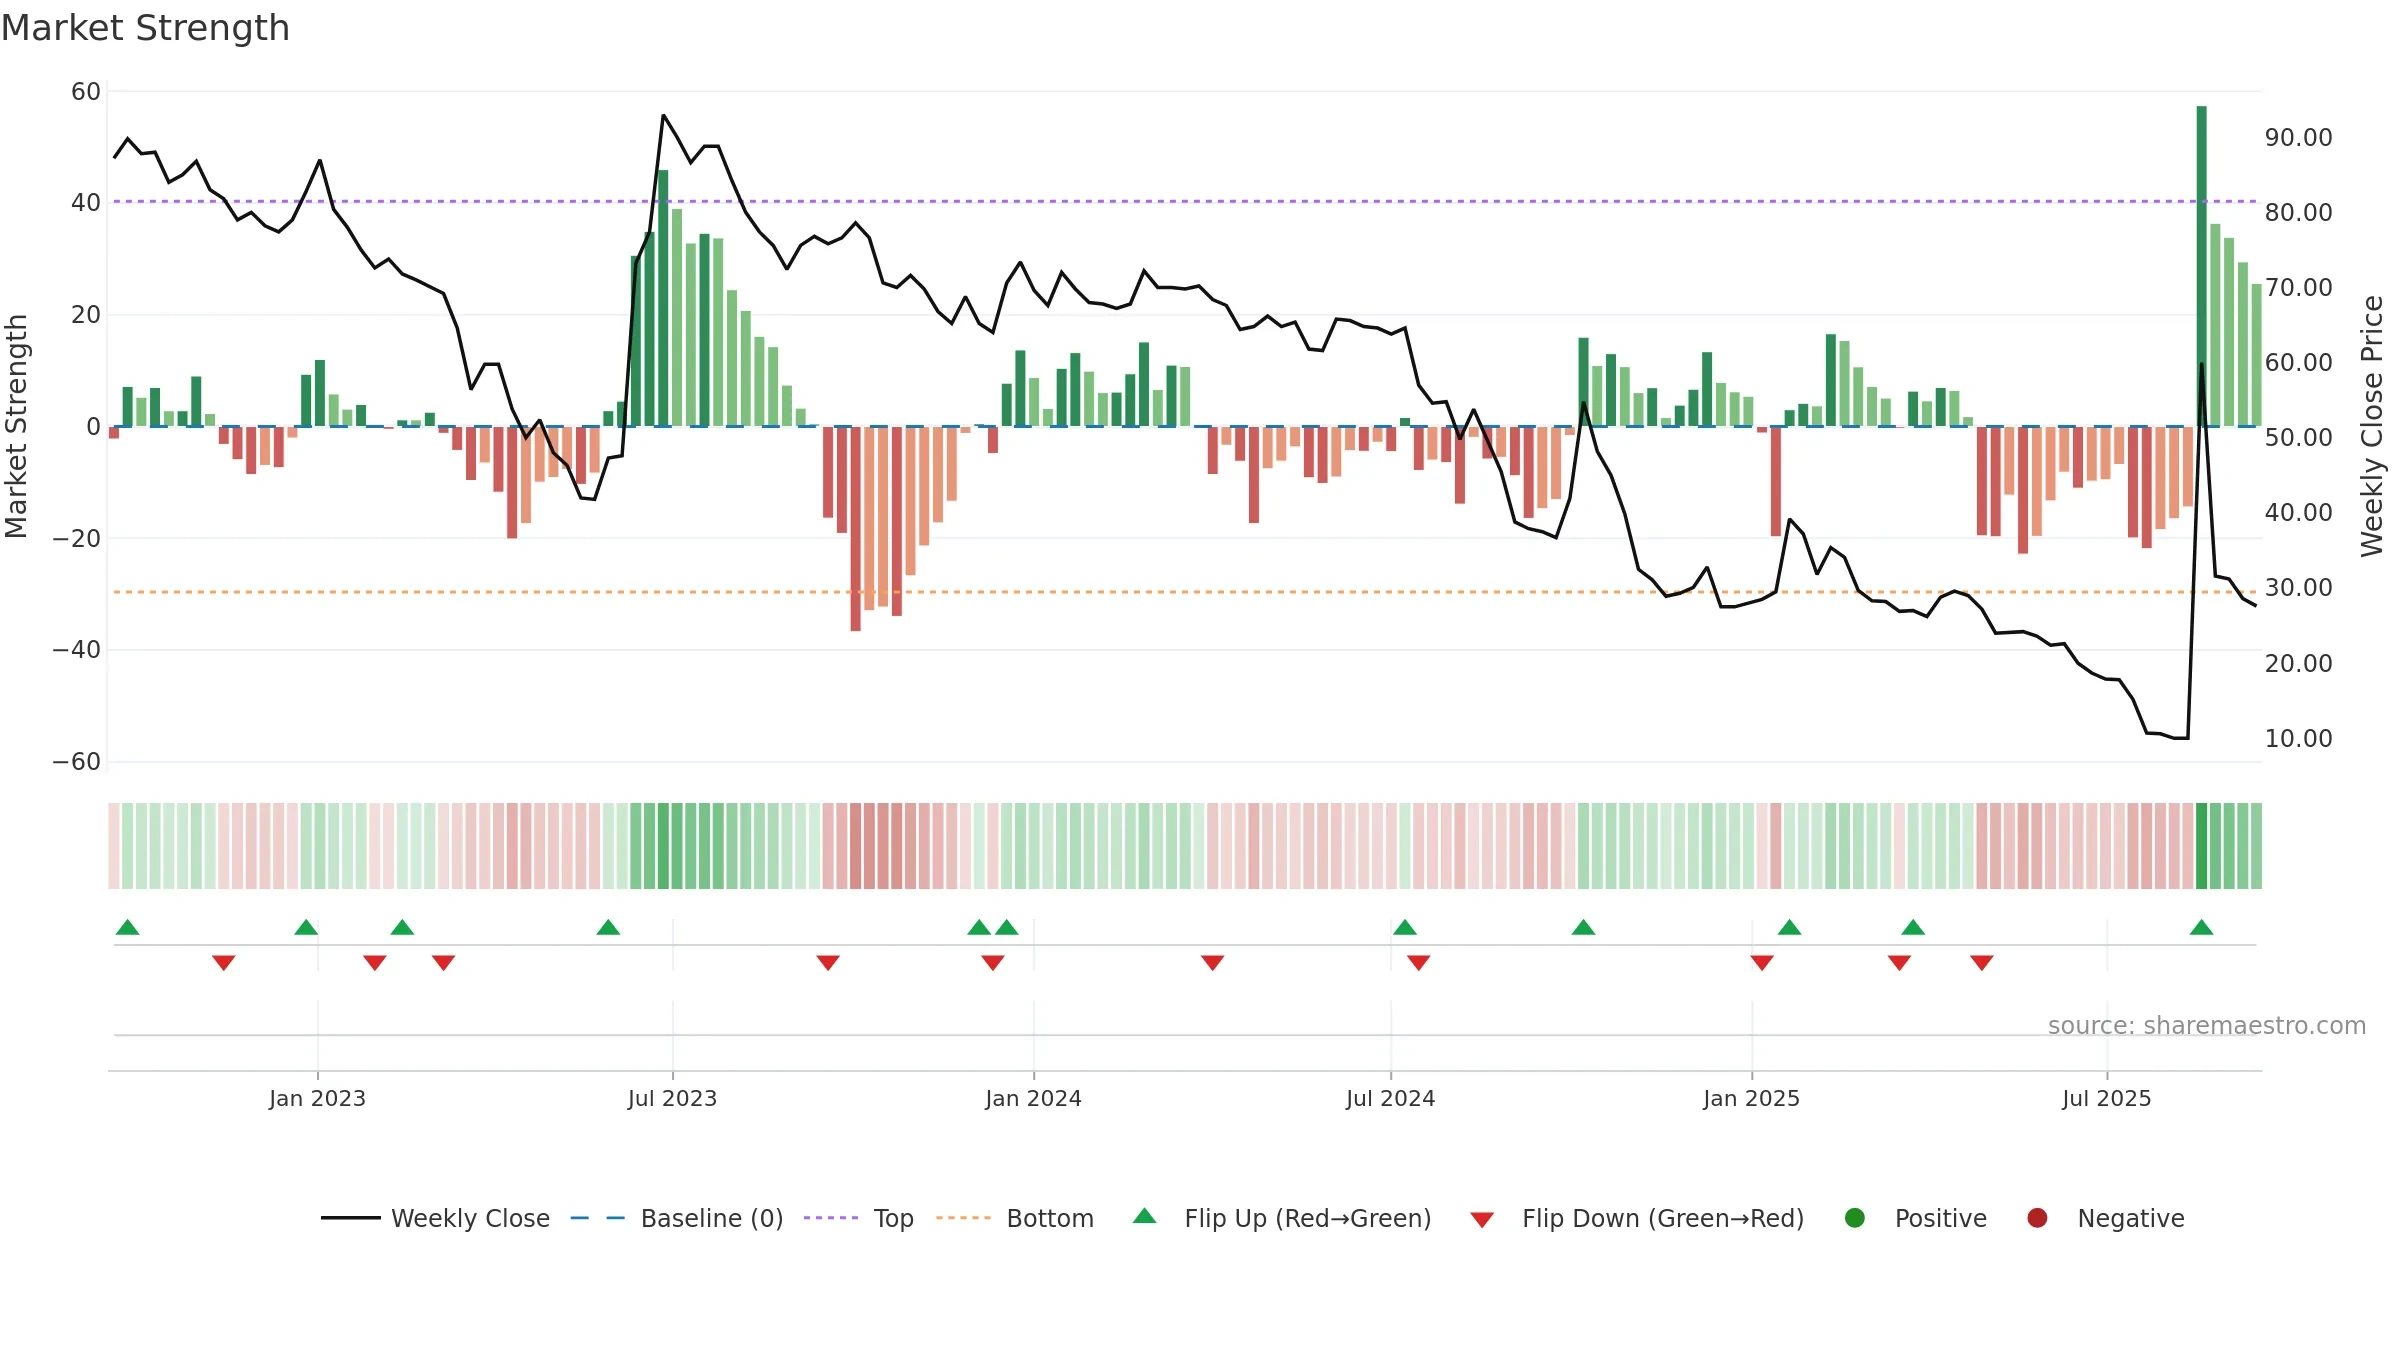
Task: Click the deepest red strength bar near October 2023
Action: (x=856, y=529)
